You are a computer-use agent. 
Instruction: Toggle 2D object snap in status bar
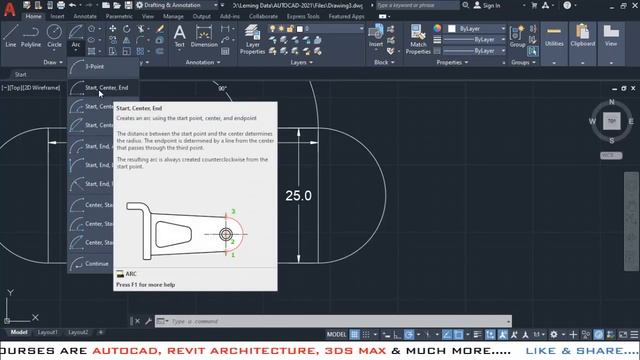coord(458,335)
